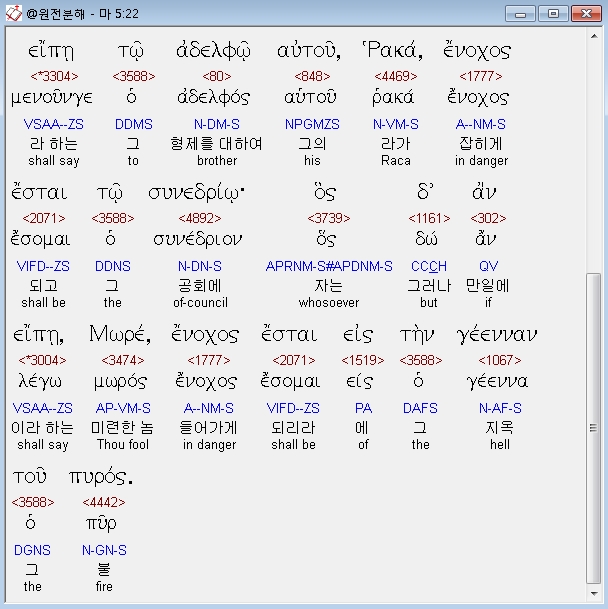Click Strong's number <*3304>
The width and height of the screenshot is (608, 609).
pos(54,77)
